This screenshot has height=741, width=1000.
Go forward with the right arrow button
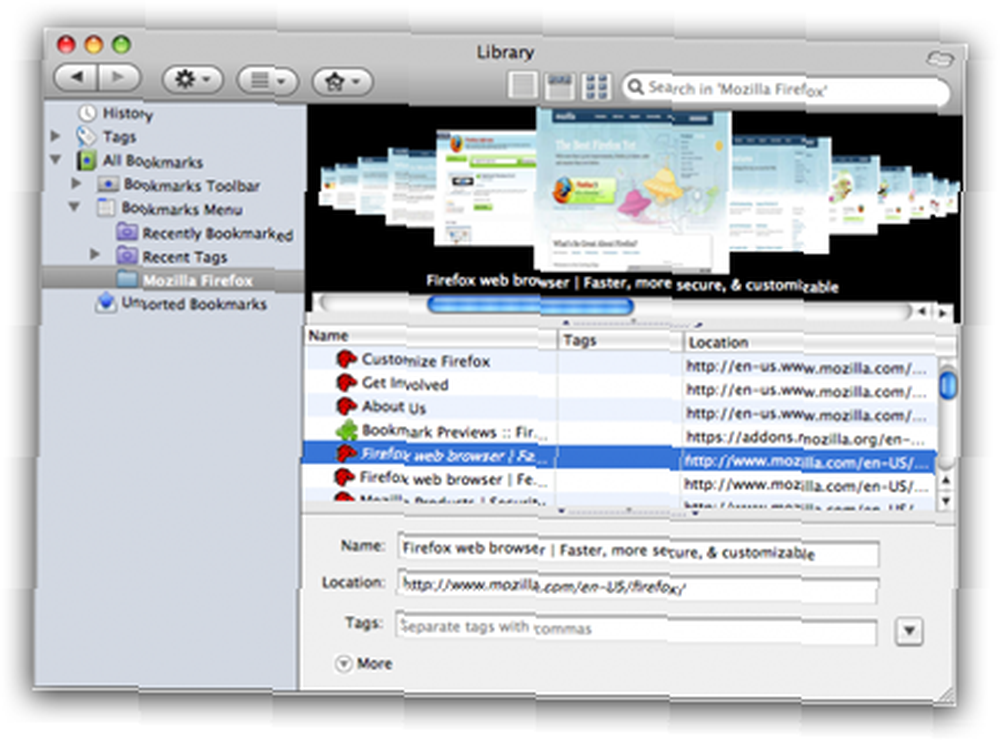(x=119, y=78)
